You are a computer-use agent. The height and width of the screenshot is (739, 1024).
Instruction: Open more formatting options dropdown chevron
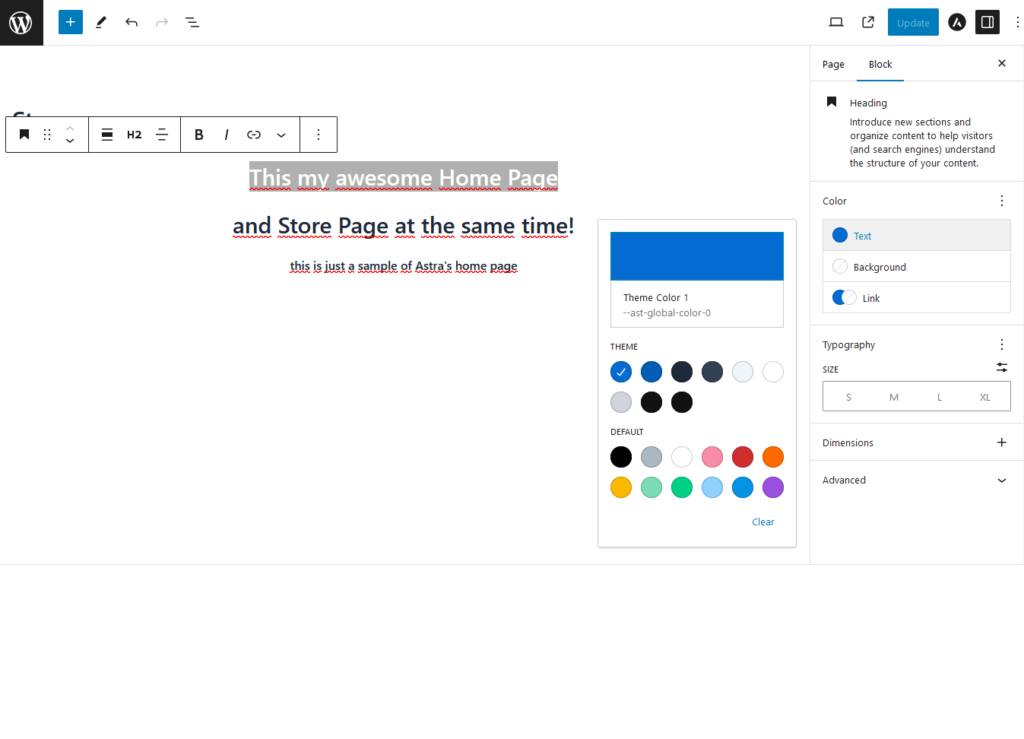click(x=281, y=134)
